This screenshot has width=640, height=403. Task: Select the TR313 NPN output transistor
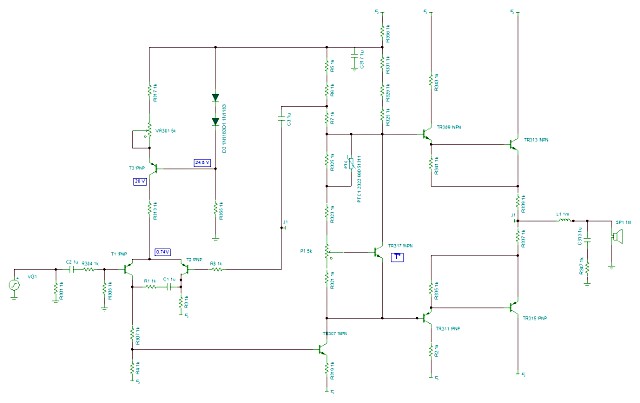pos(514,144)
